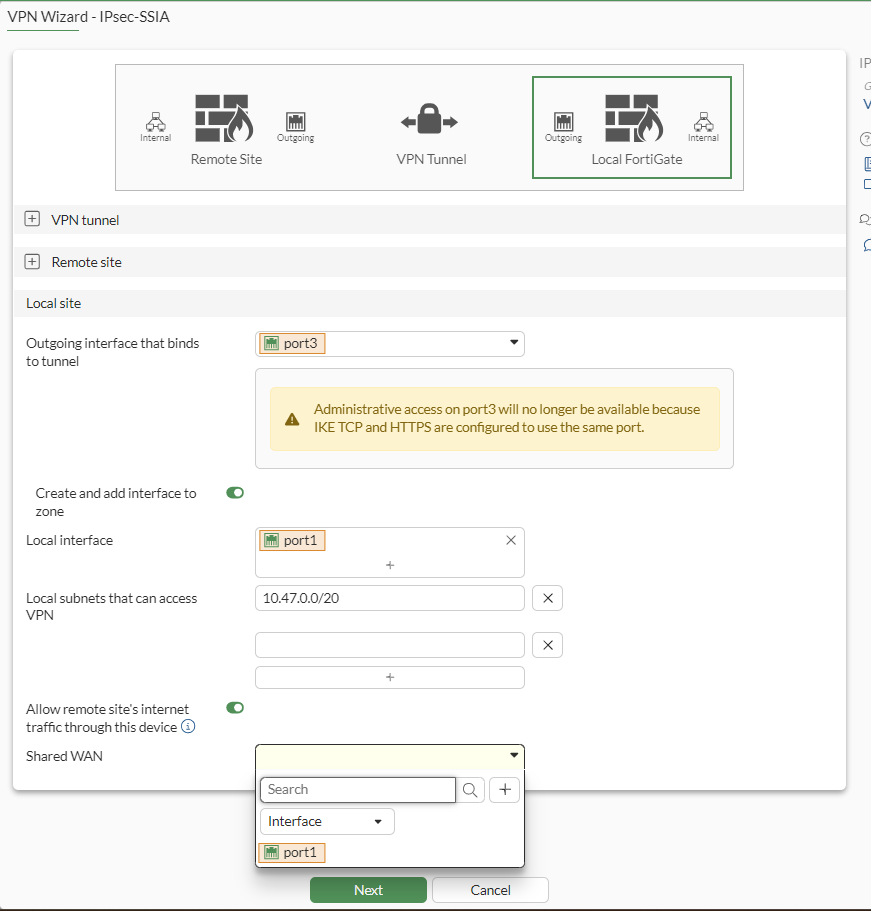Click the Shared WAN label

[x=64, y=756]
